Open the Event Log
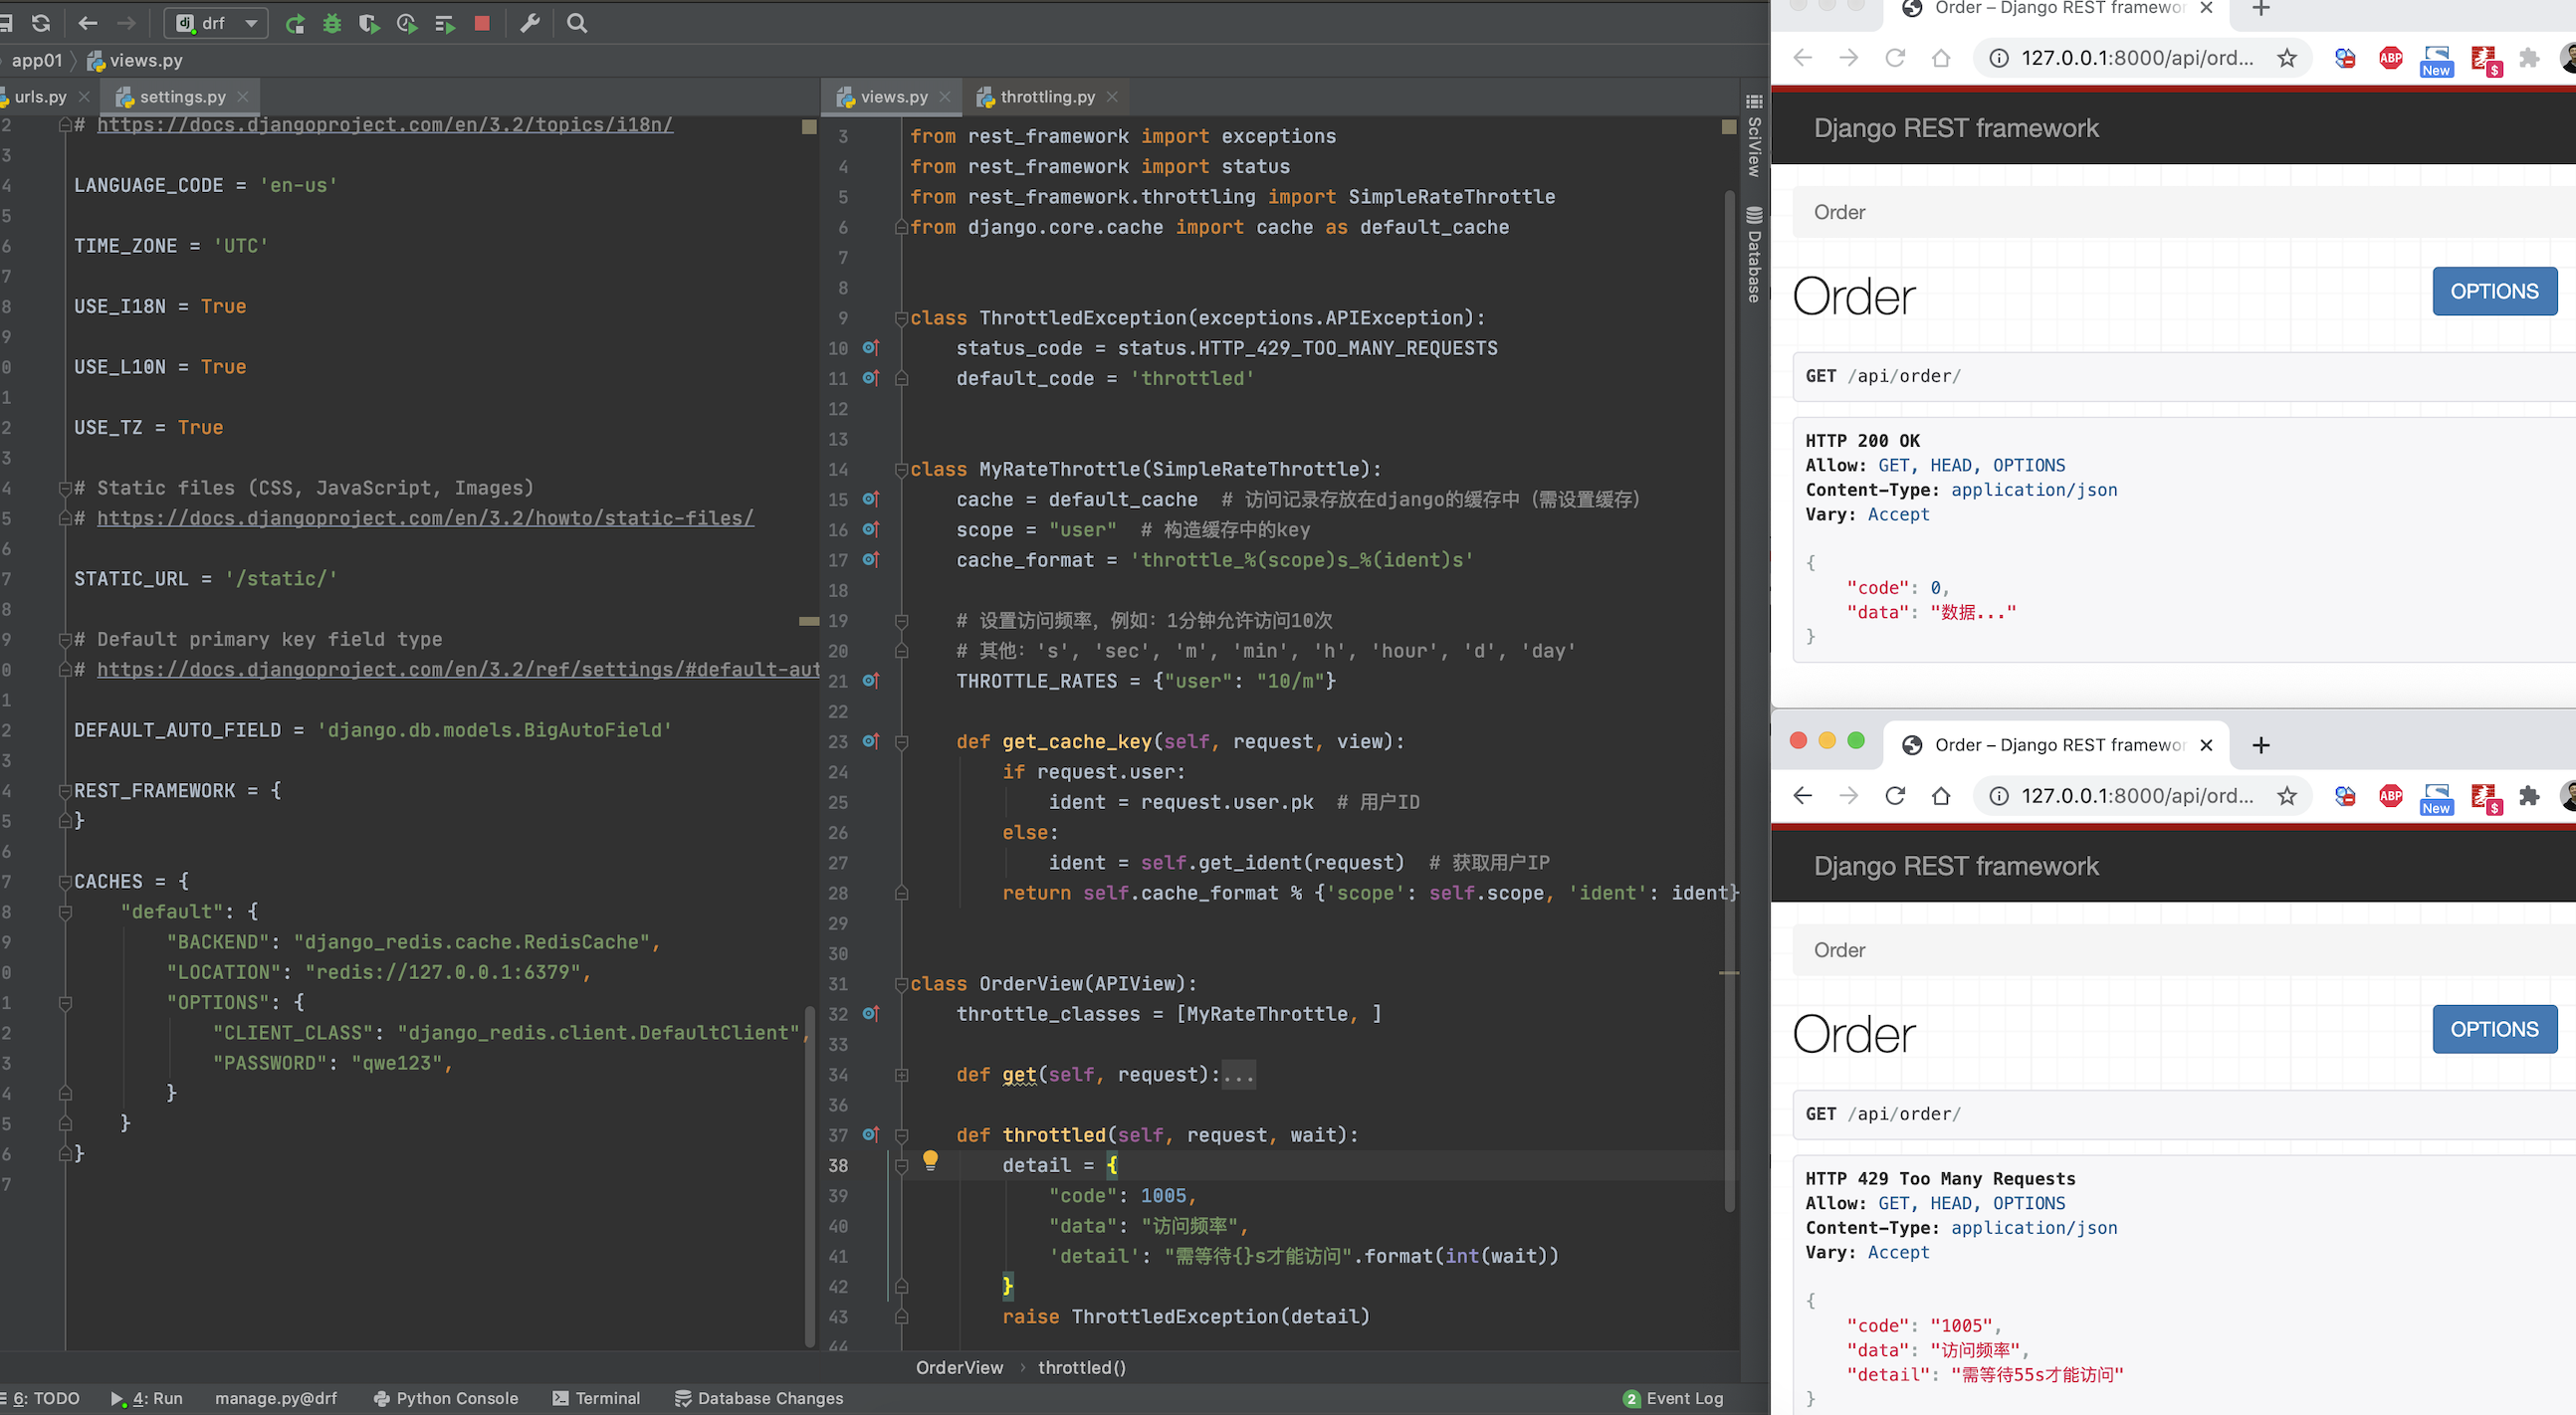 click(x=1673, y=1398)
